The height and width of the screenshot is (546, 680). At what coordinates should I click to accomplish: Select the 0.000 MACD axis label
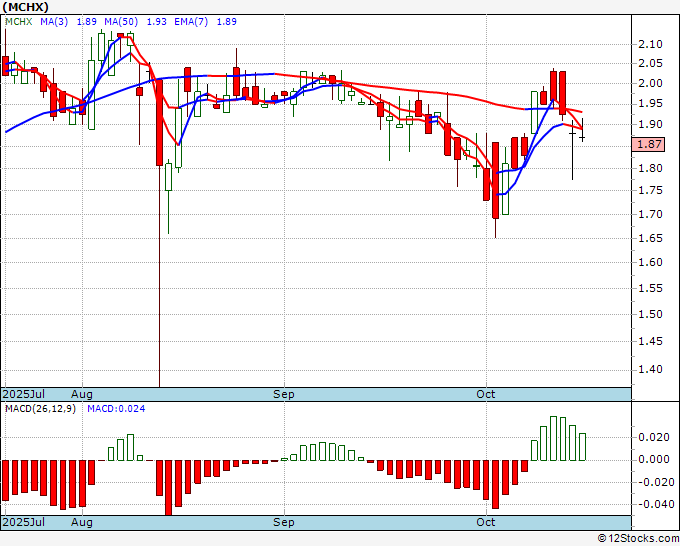[x=654, y=459]
